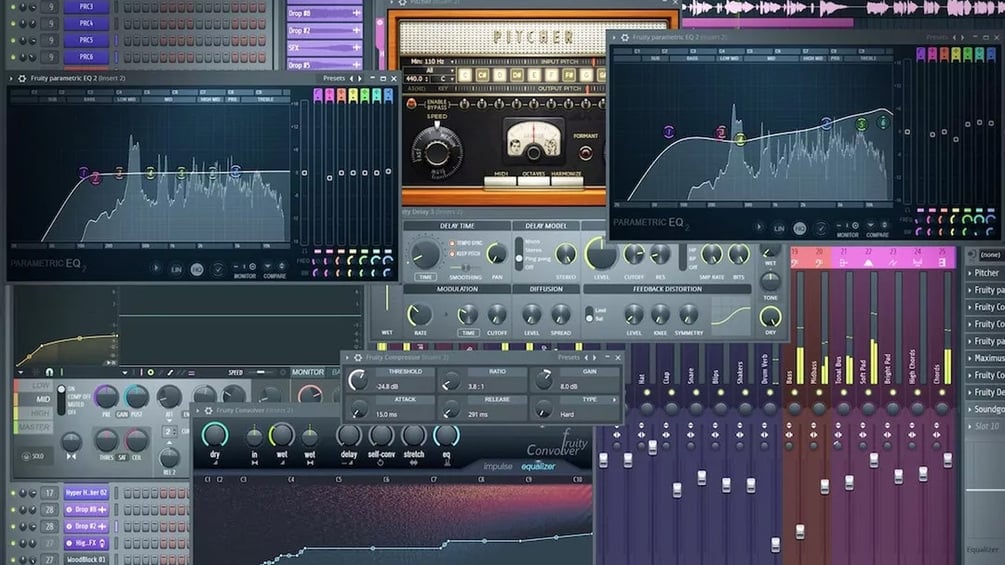Mute the Hat mixer track LED

point(647,392)
